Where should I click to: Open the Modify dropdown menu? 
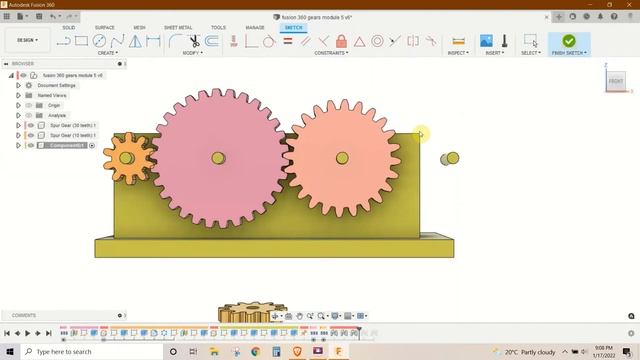tap(192, 53)
